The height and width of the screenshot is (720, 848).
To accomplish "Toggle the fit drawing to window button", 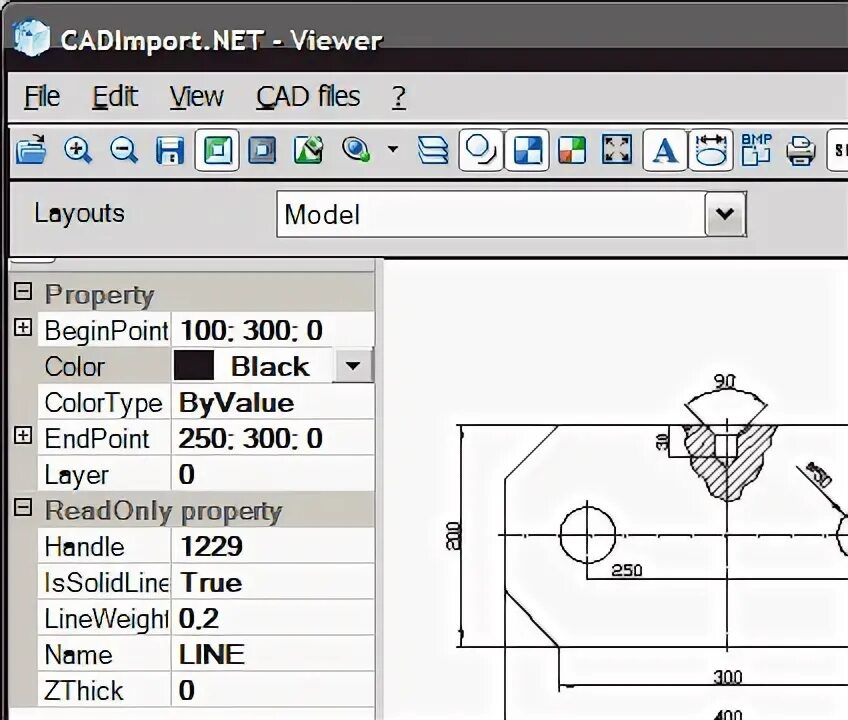I will click(217, 150).
